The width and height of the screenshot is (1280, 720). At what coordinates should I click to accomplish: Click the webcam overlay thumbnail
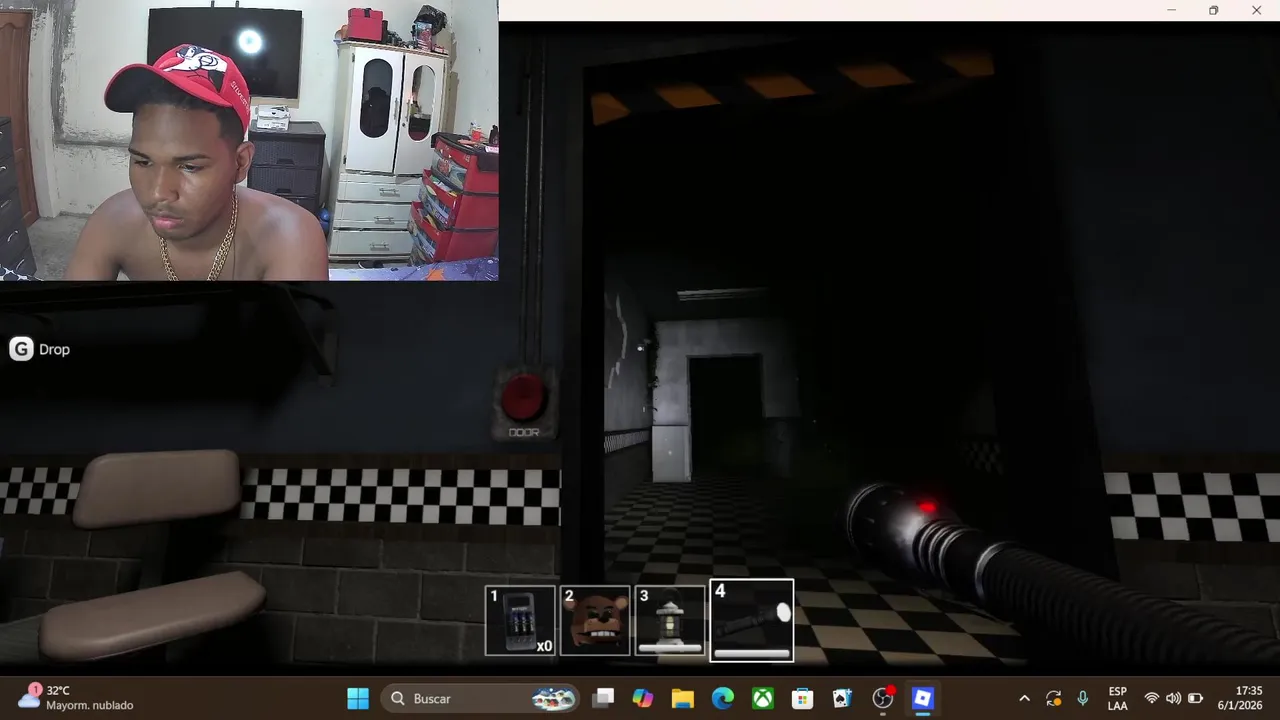[249, 140]
